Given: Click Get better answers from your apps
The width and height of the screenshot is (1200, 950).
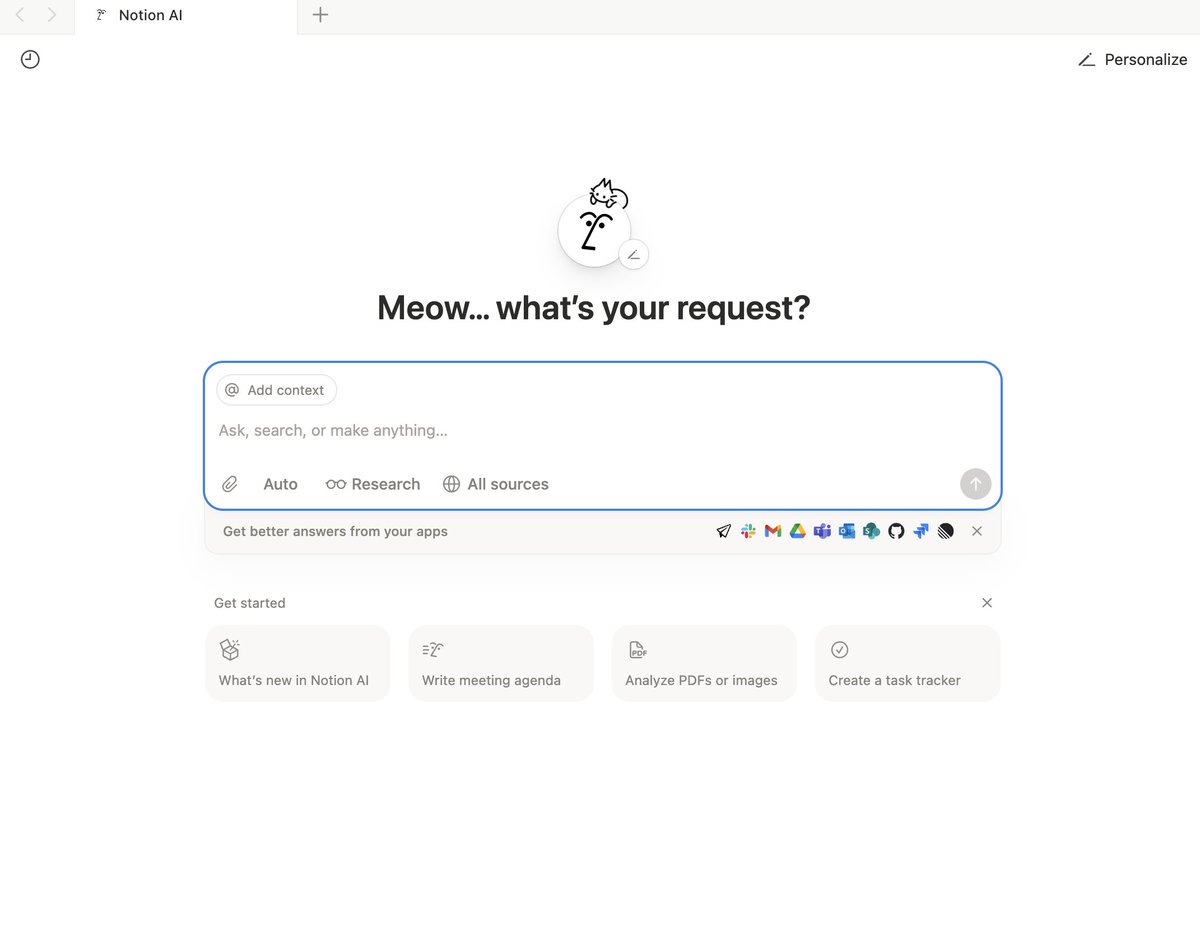Looking at the screenshot, I should 335,531.
